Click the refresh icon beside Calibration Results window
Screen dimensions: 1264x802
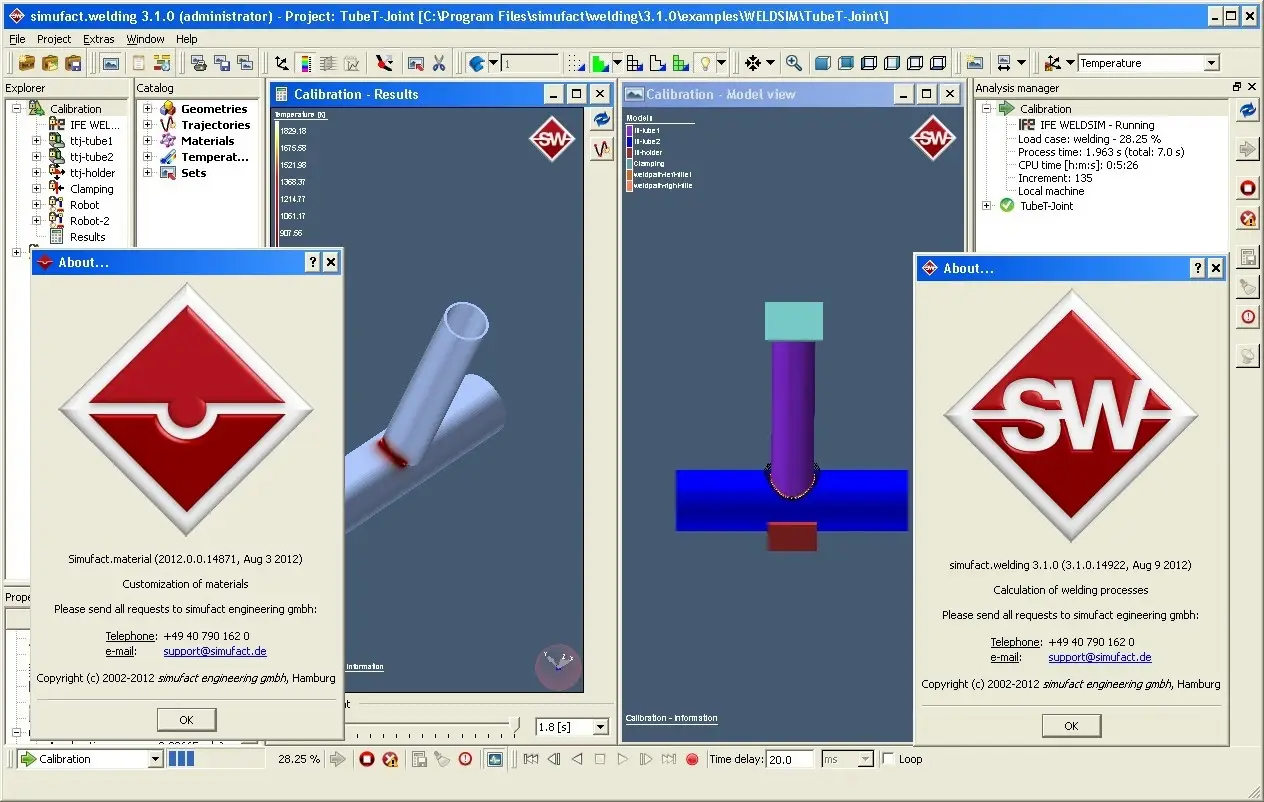click(601, 119)
